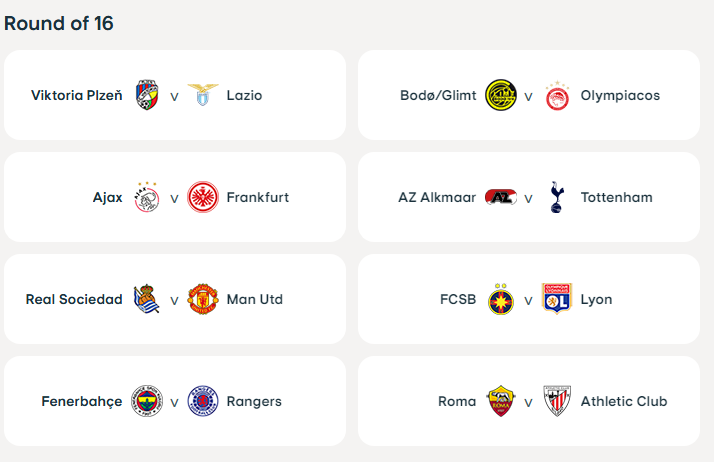Click the Tottenham cockerel crest
The width and height of the screenshot is (714, 462).
(x=557, y=198)
